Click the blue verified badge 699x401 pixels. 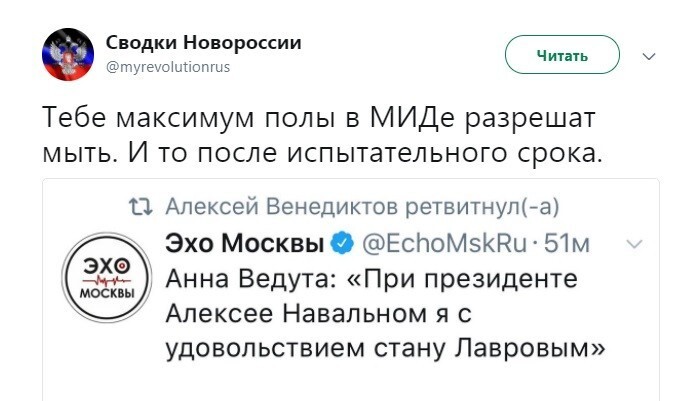(342, 243)
